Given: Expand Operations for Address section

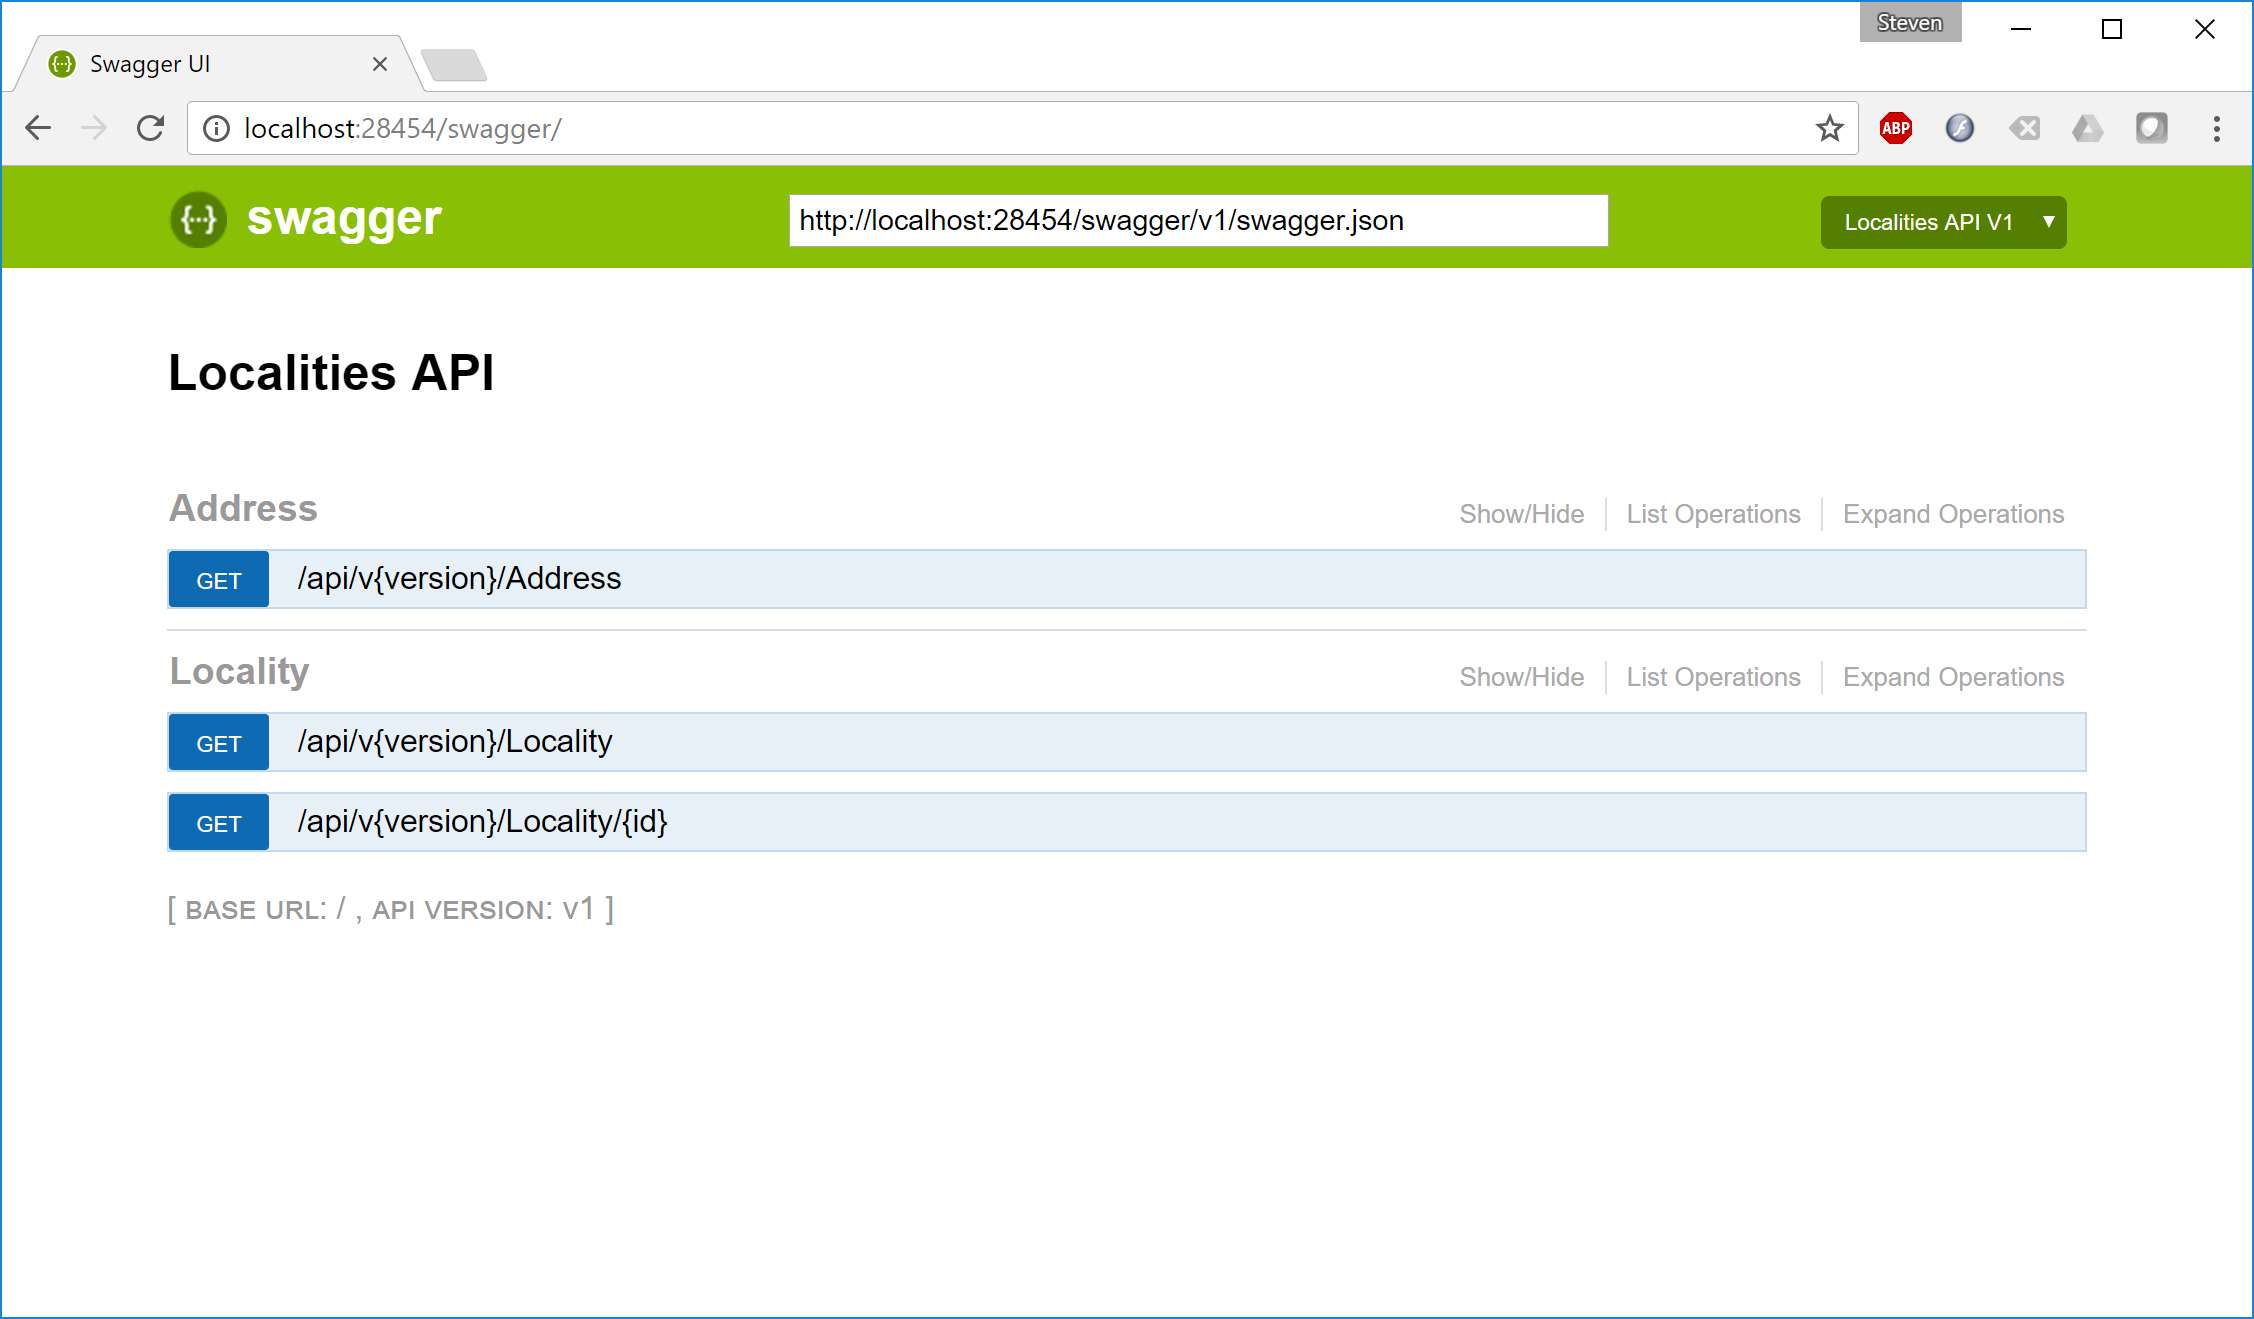Looking at the screenshot, I should click(x=1953, y=514).
